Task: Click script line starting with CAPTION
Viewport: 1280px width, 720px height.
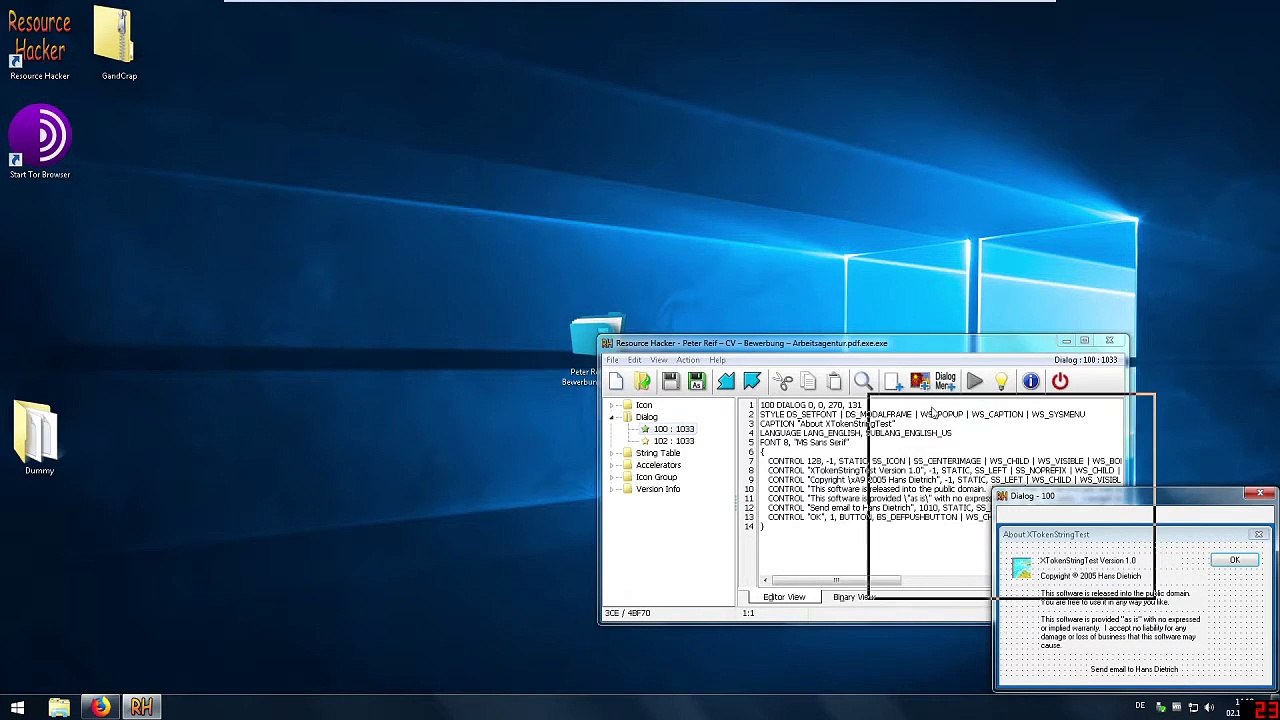Action: click(828, 424)
